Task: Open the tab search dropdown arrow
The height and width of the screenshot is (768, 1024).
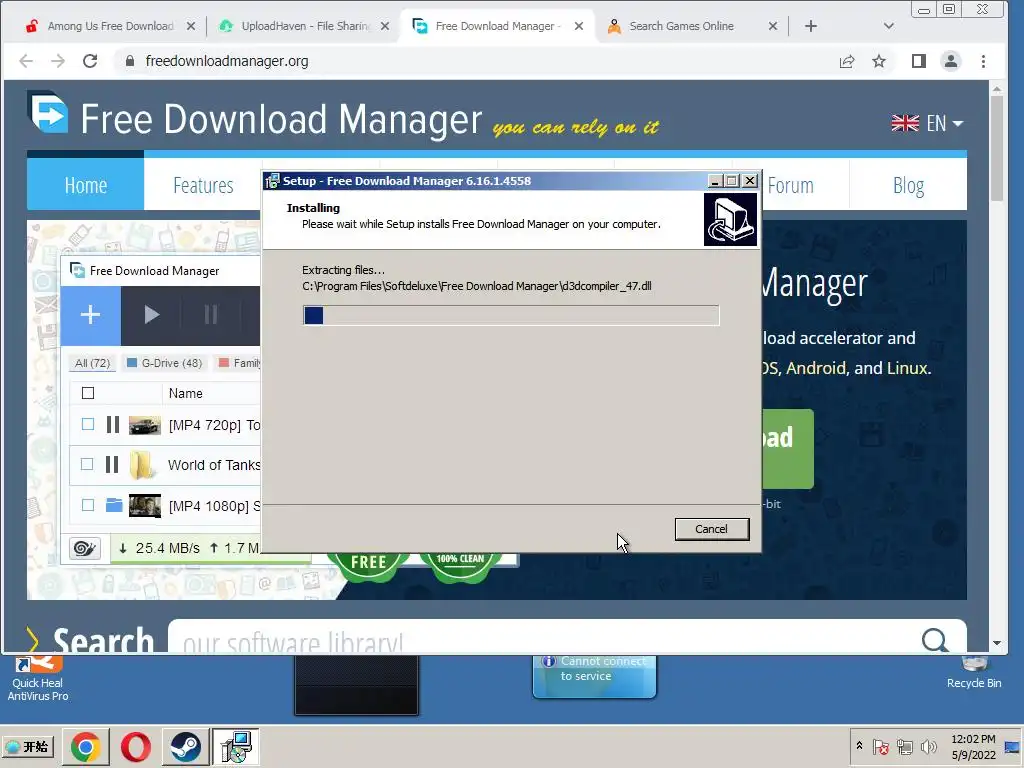Action: pyautogui.click(x=888, y=26)
